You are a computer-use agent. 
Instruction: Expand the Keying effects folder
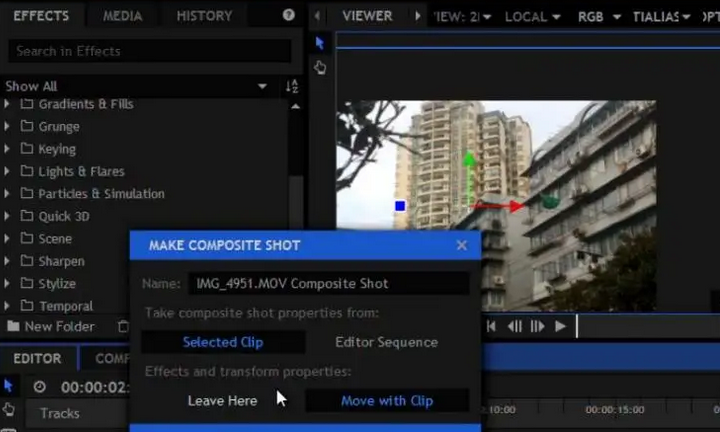point(8,149)
